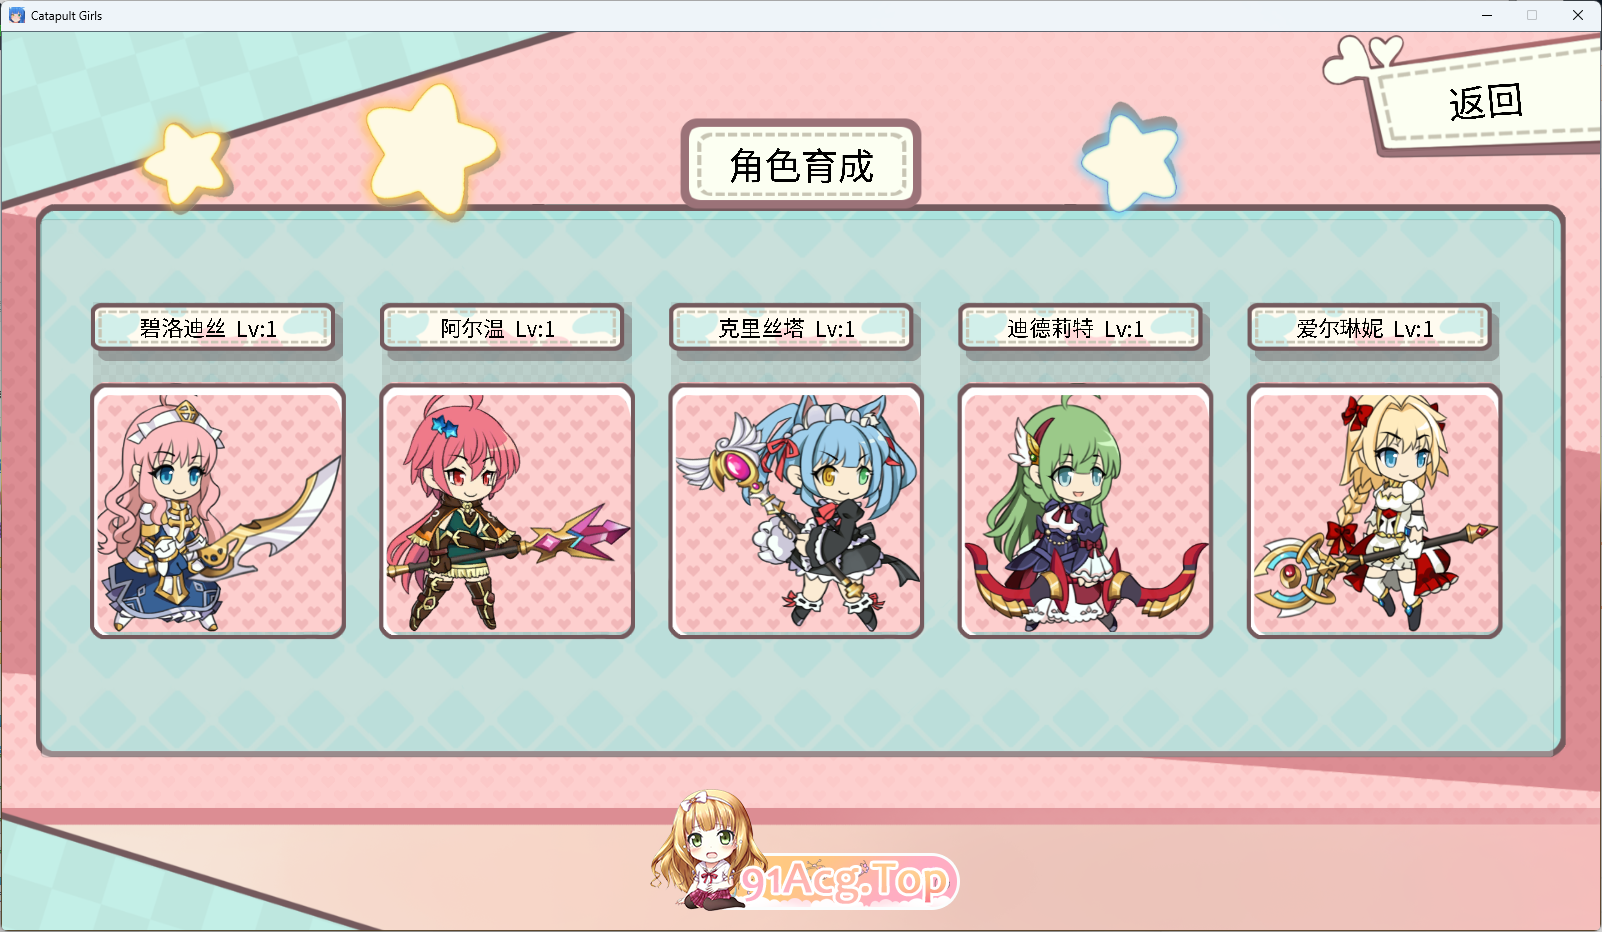The width and height of the screenshot is (1602, 932).
Task: Minimize the Catapult Girls window
Action: click(1487, 15)
